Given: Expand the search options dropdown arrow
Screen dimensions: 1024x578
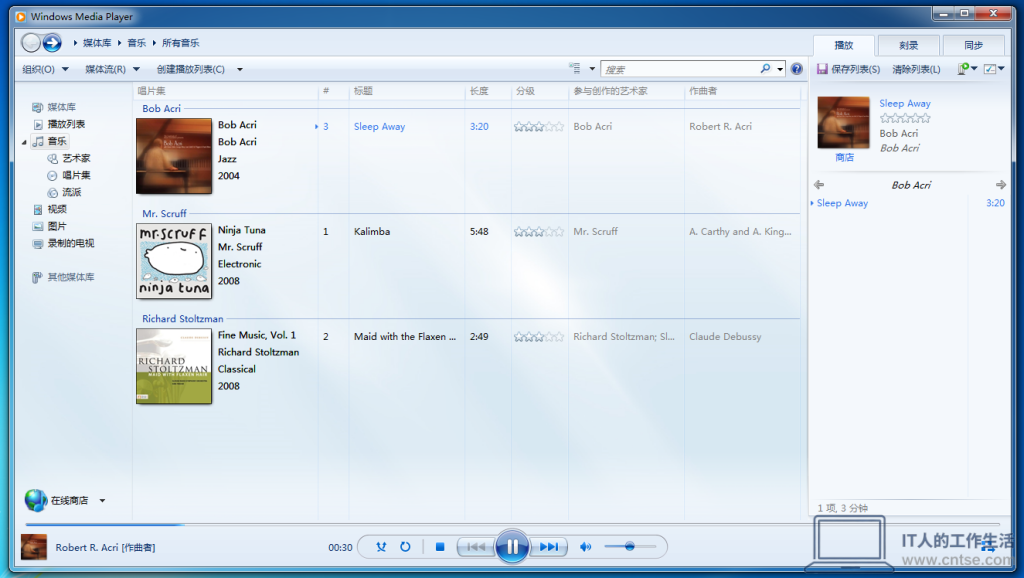Looking at the screenshot, I should 780,69.
